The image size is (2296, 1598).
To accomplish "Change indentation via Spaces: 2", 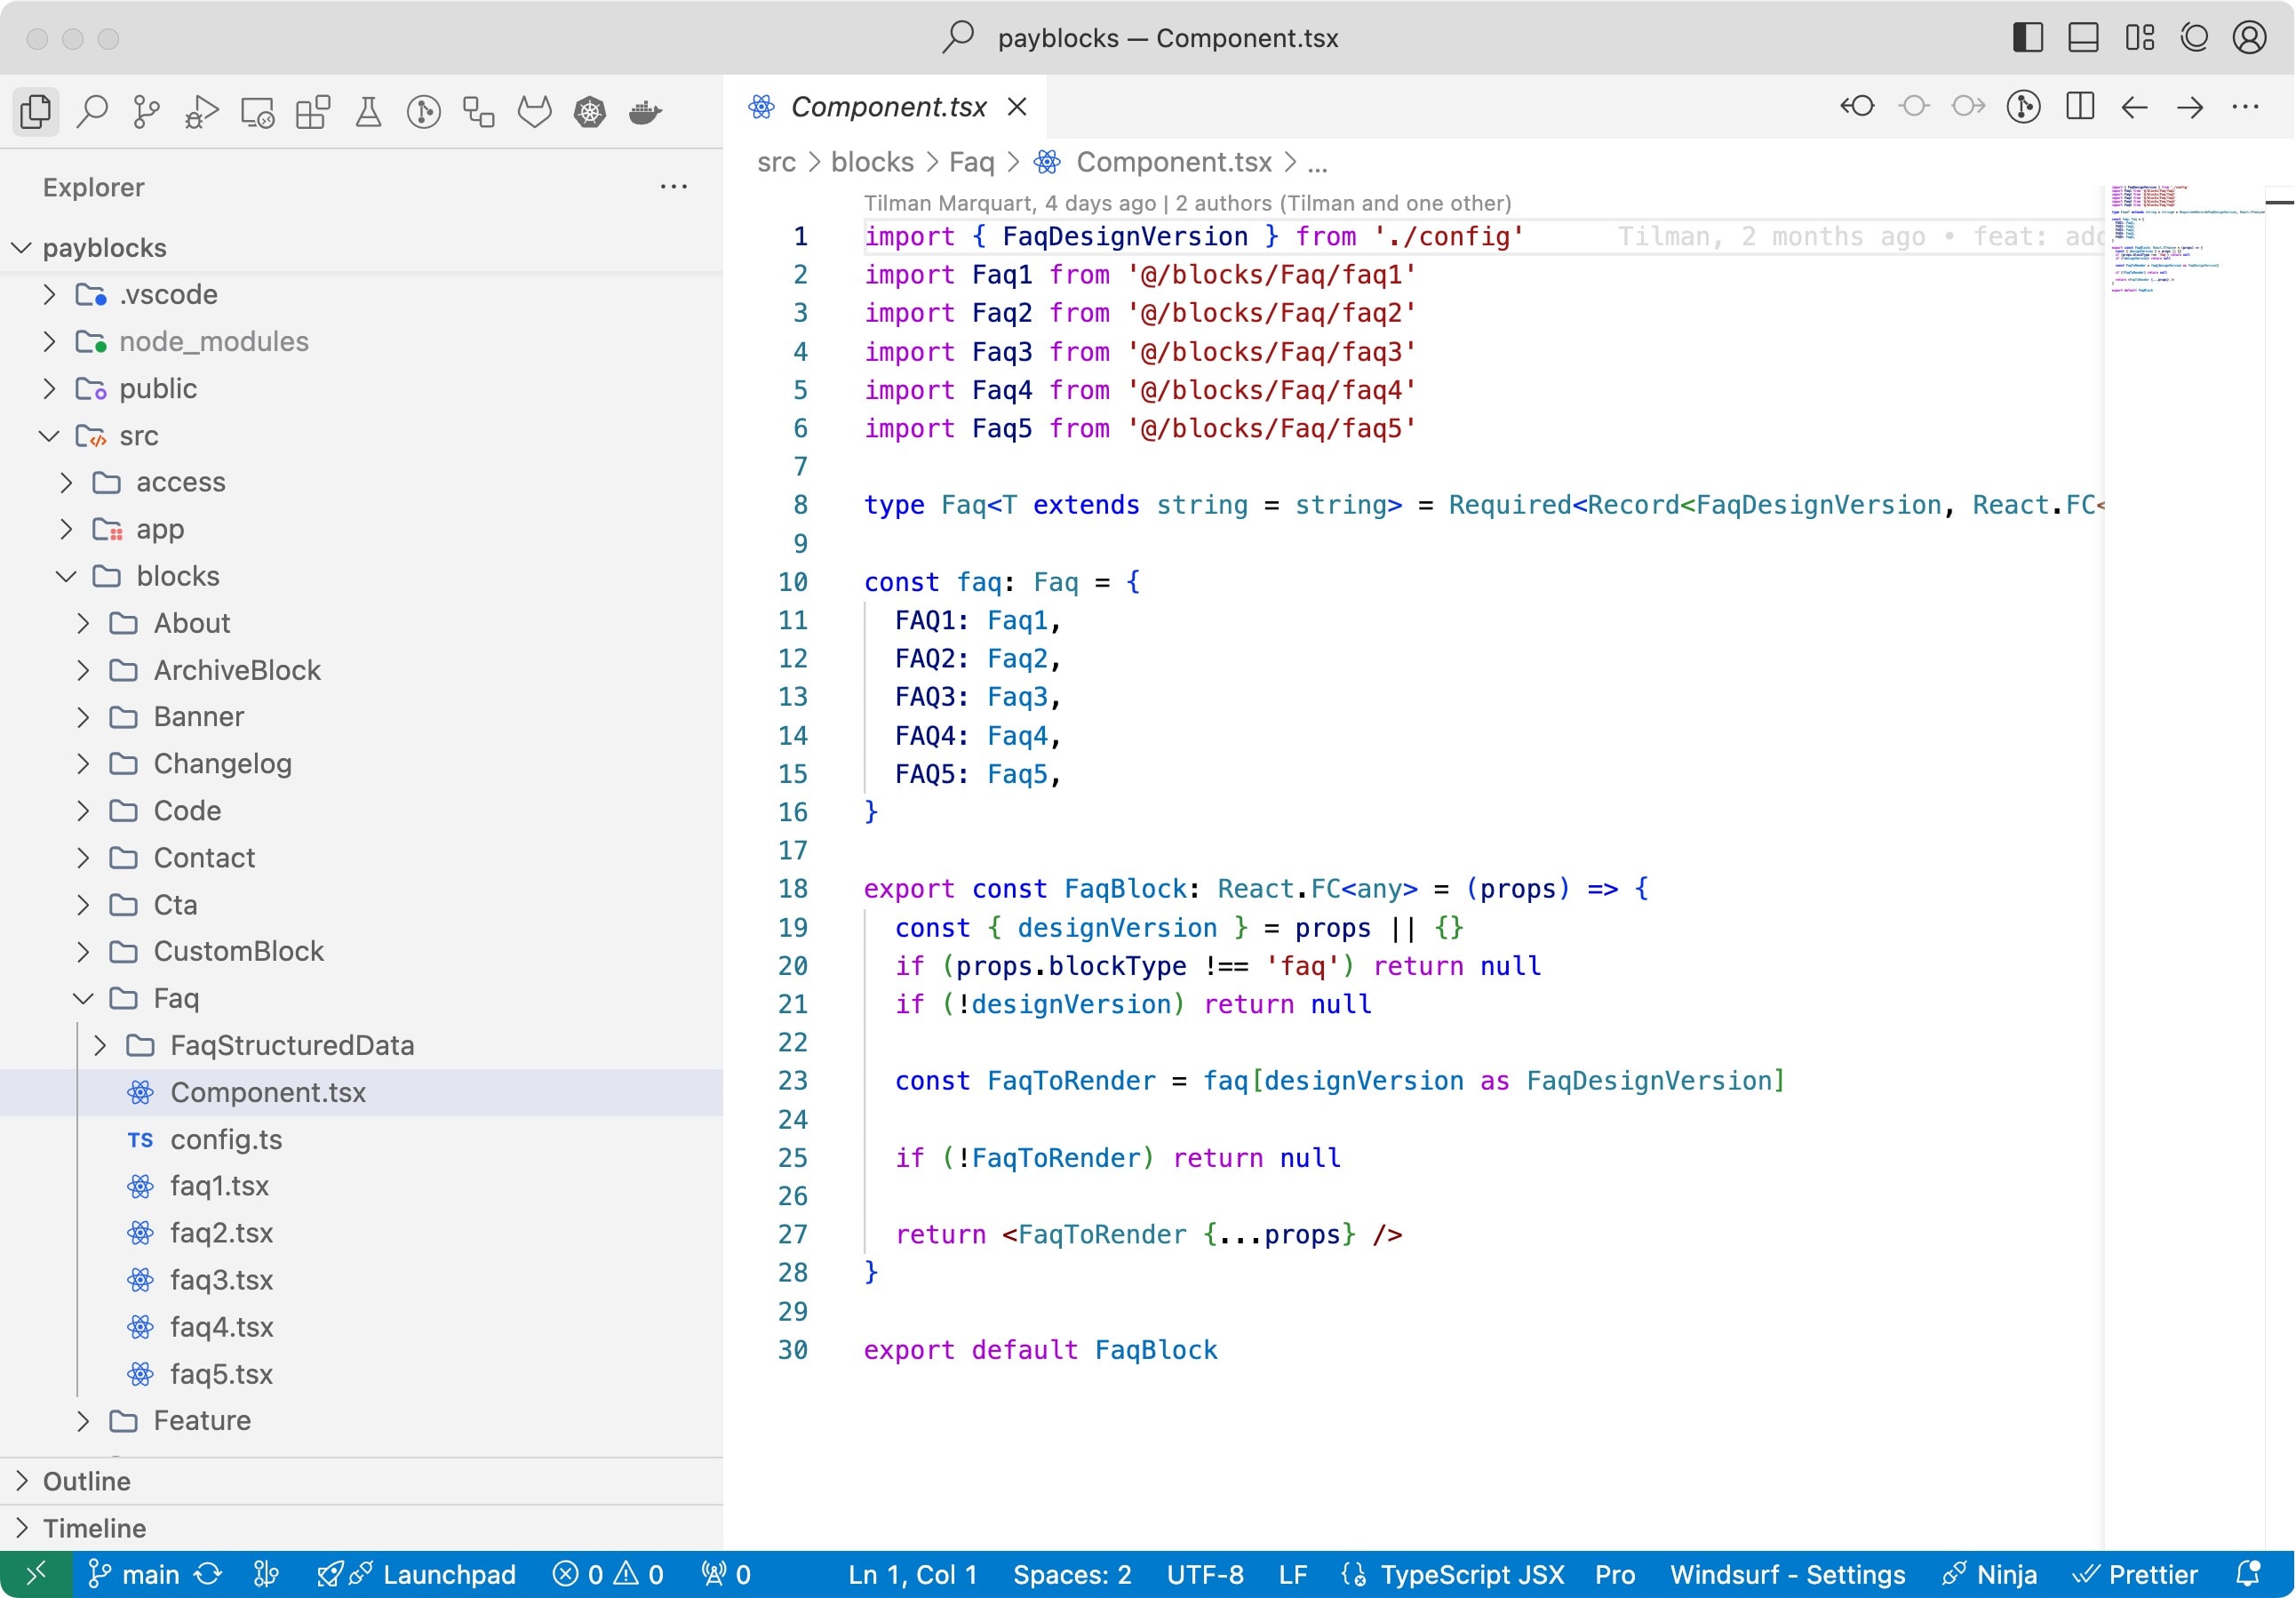I will point(1072,1574).
